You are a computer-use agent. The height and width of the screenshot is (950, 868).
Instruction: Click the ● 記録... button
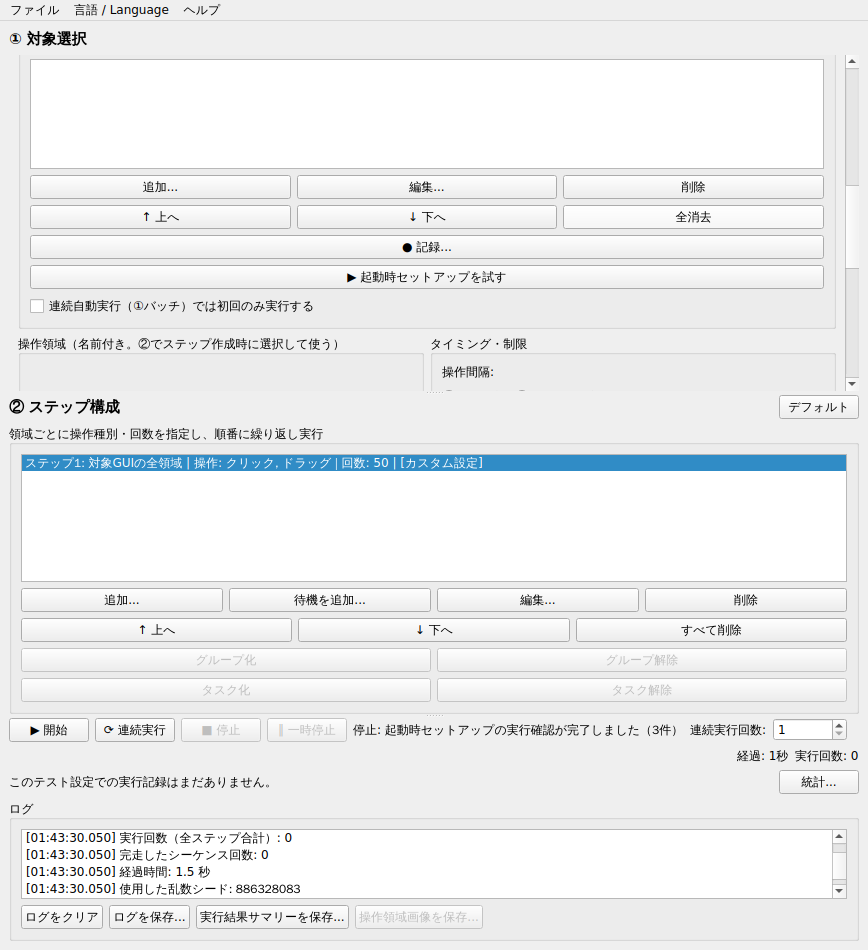click(427, 247)
